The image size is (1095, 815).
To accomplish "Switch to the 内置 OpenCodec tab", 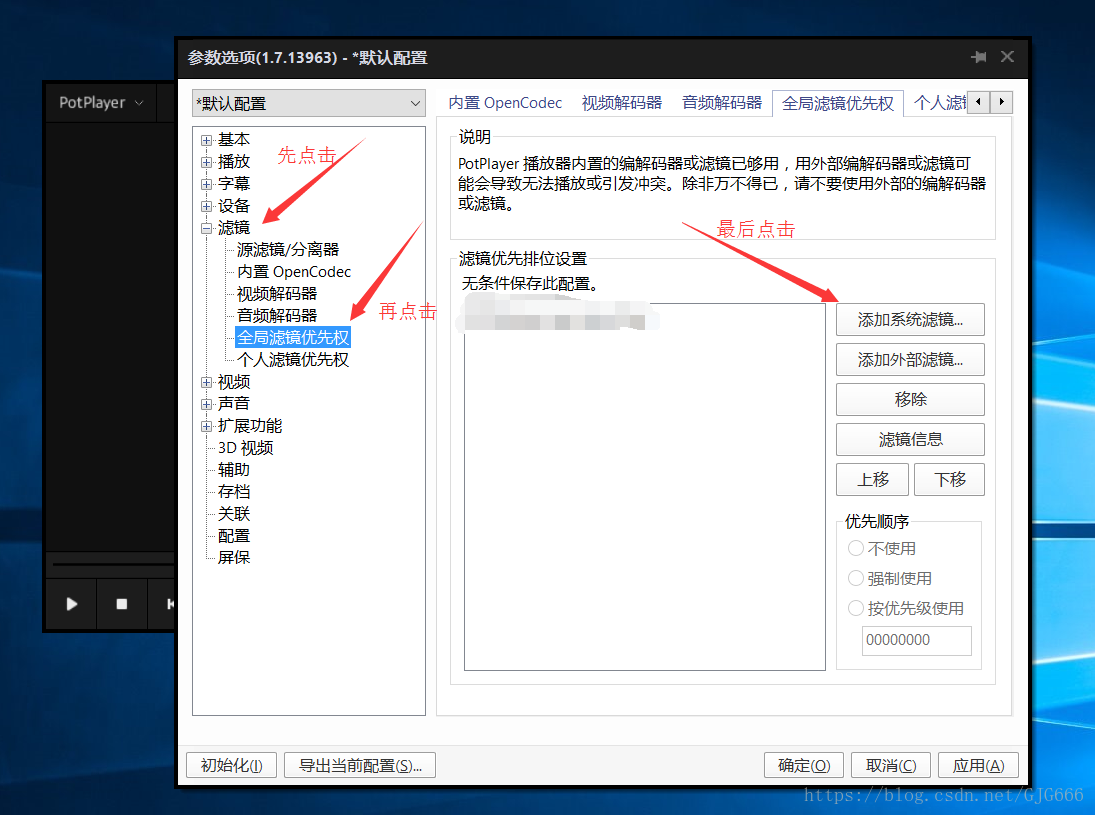I will click(x=505, y=103).
